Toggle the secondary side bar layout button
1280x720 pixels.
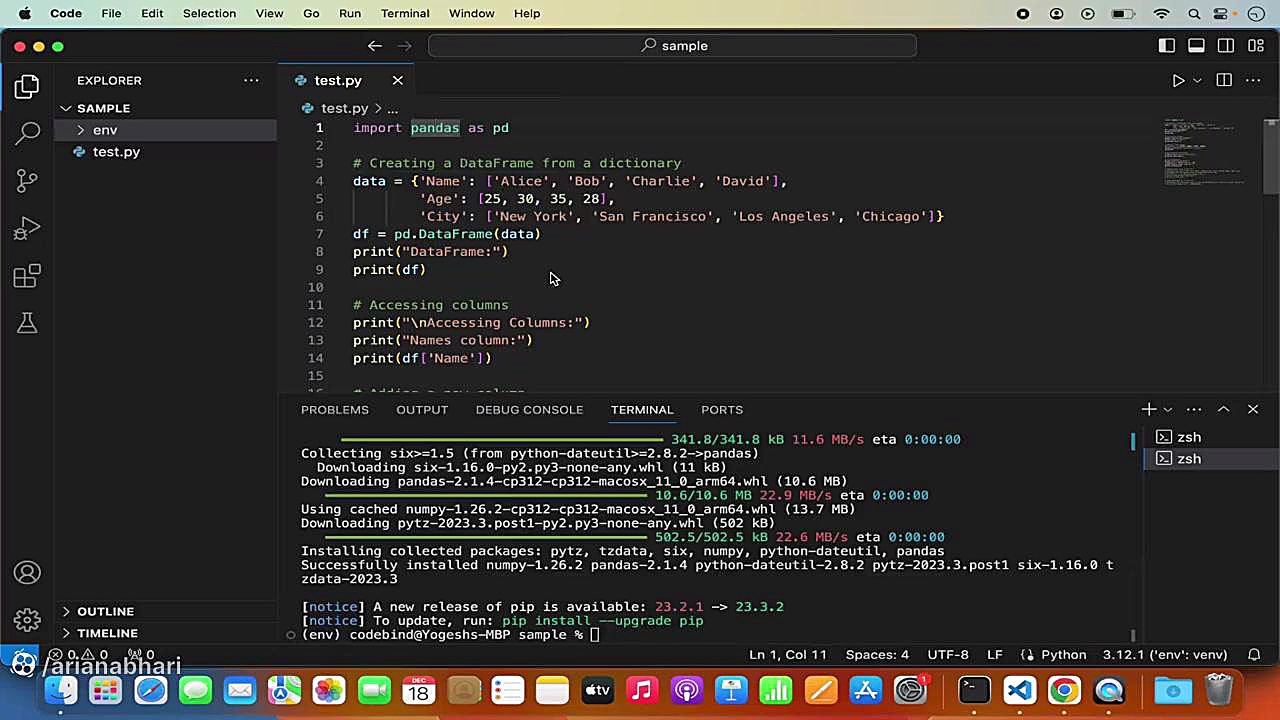pos(1226,46)
